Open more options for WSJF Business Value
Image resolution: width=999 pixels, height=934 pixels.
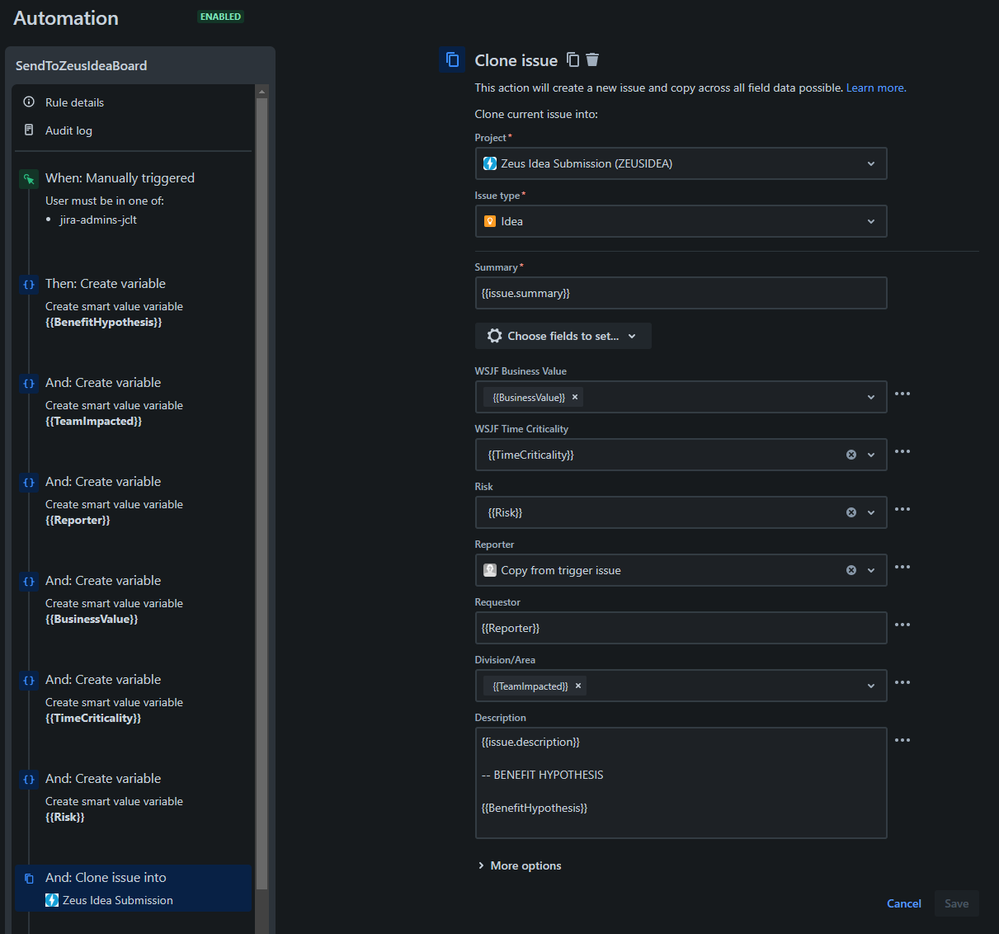click(902, 394)
